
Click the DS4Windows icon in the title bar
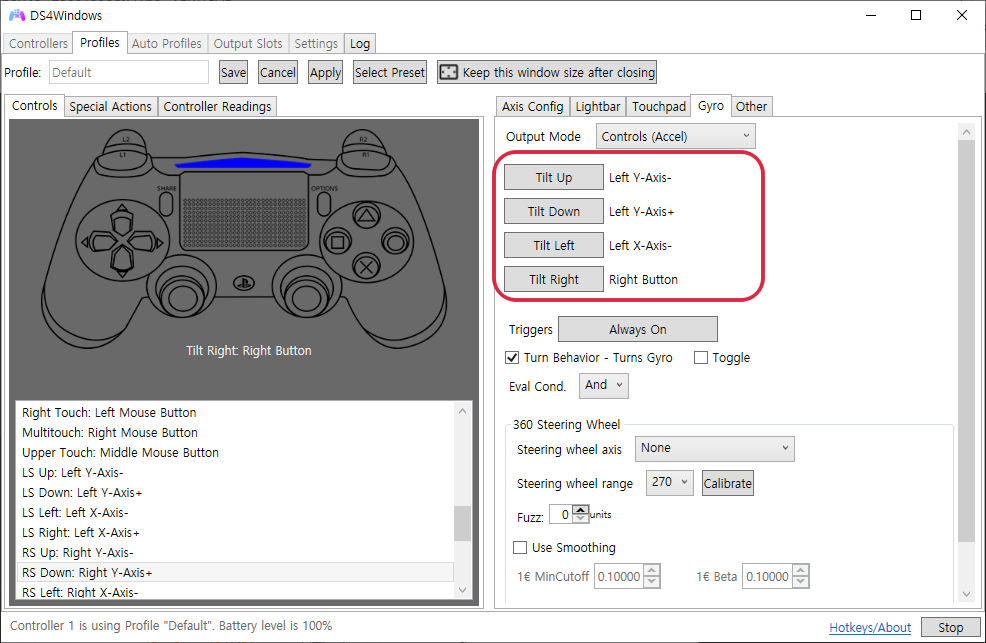(16, 14)
